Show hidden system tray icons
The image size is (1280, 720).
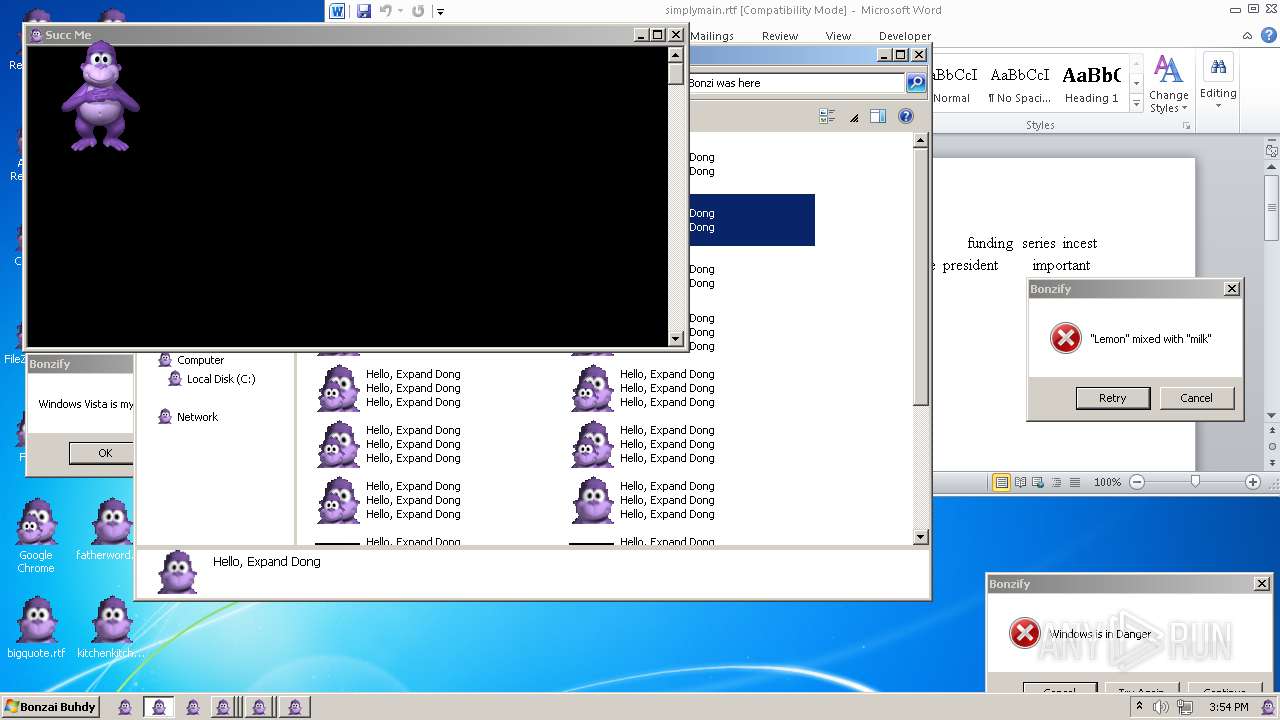point(1139,707)
